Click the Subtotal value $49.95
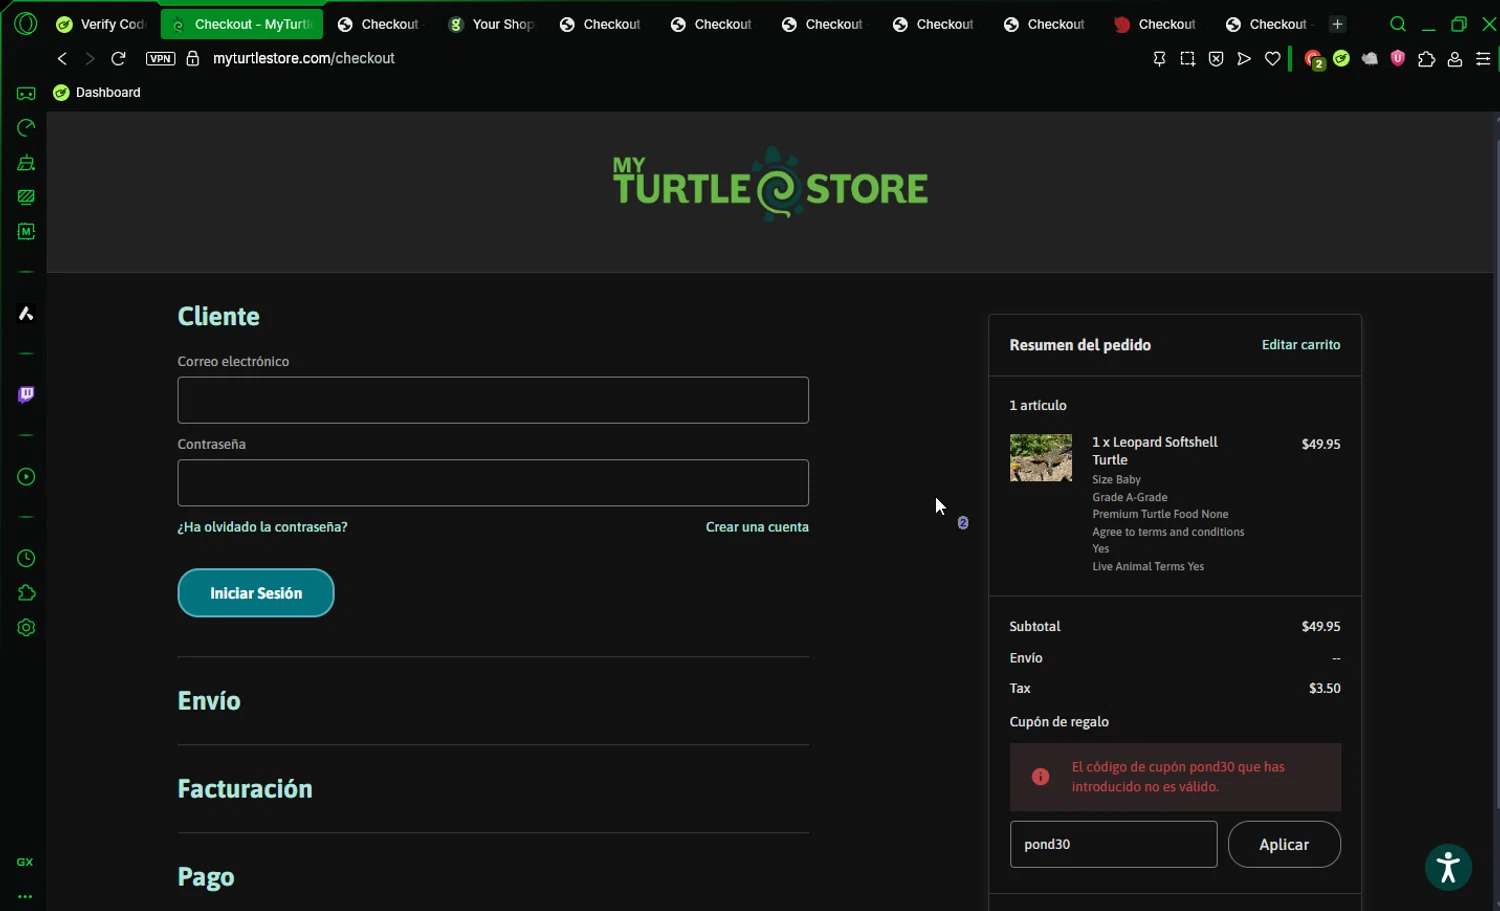 coord(1321,627)
